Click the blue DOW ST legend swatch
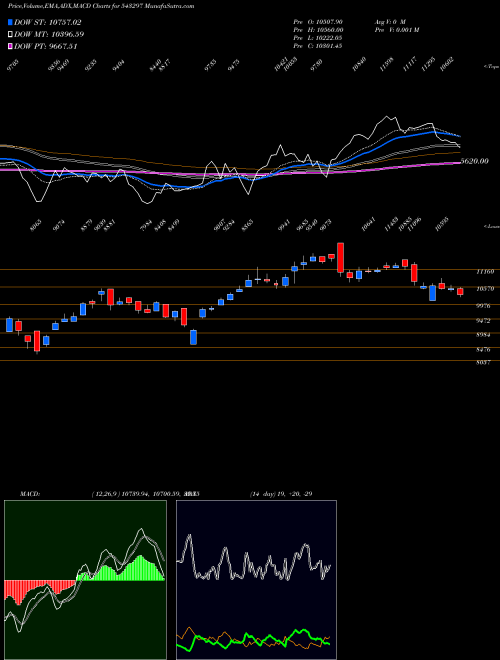This screenshot has height=660, width=500. click(10, 22)
